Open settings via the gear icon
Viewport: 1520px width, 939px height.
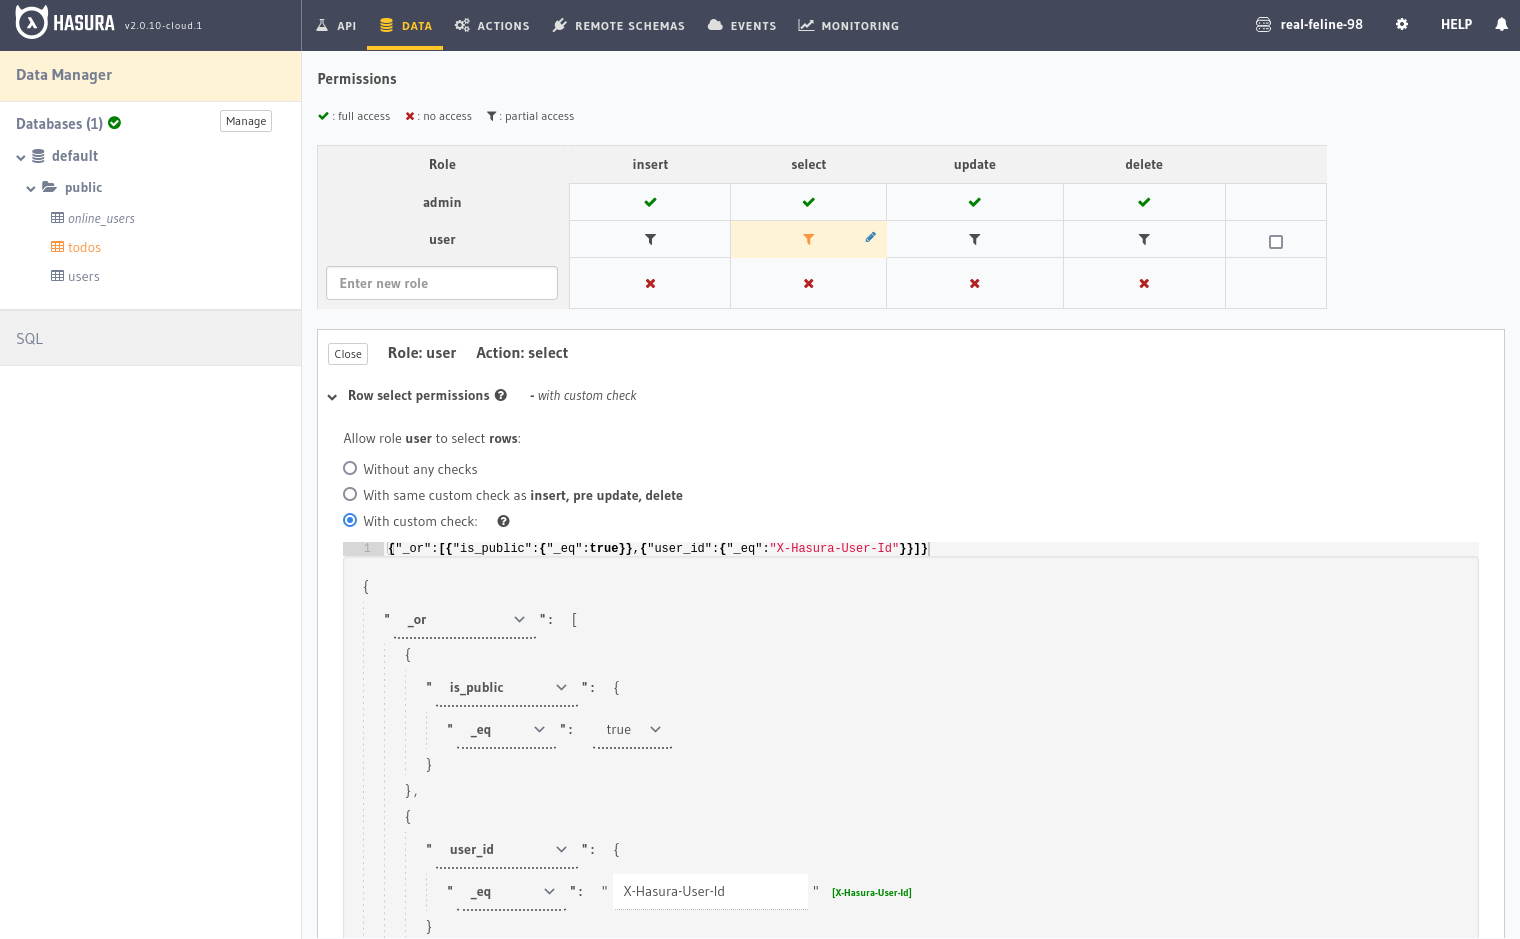click(x=1402, y=24)
